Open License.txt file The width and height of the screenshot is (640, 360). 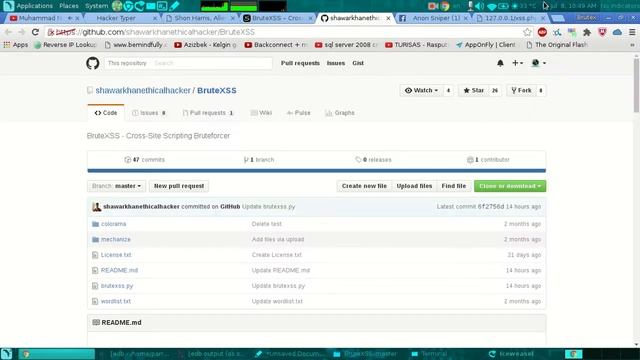(116, 255)
